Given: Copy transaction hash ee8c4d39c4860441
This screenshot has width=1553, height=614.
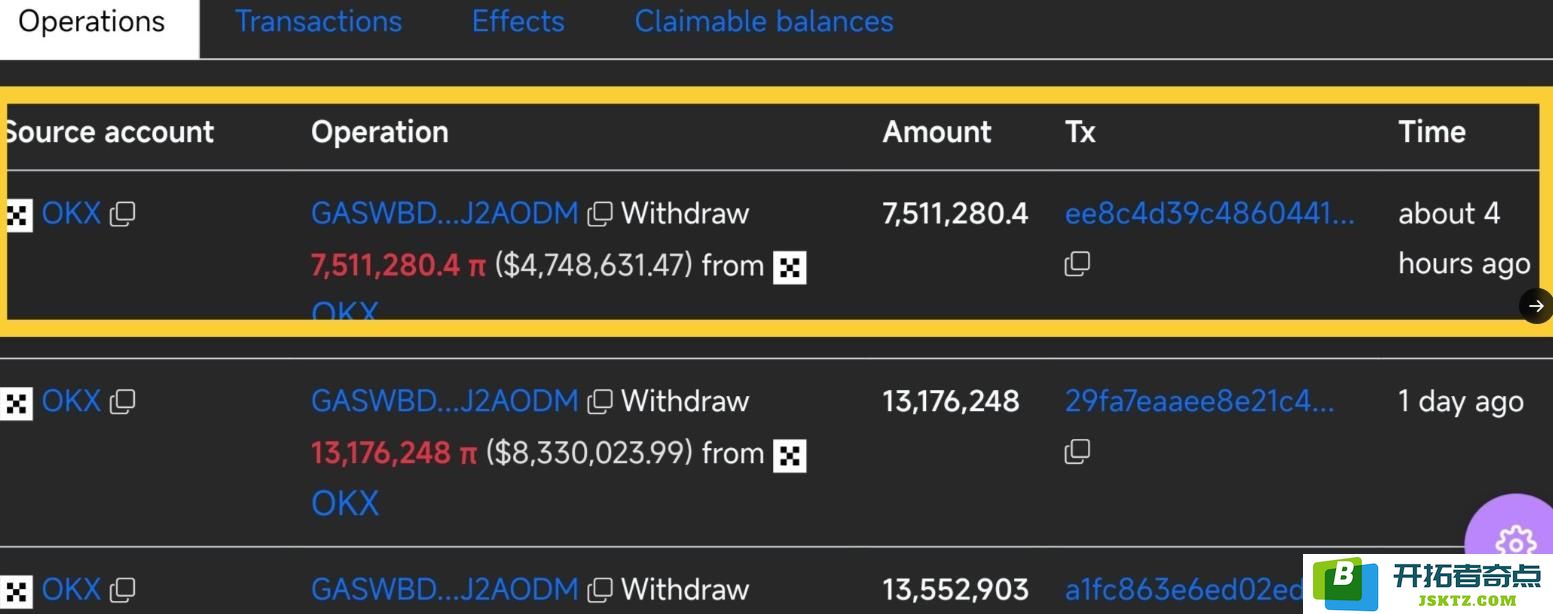Looking at the screenshot, I should [1077, 264].
